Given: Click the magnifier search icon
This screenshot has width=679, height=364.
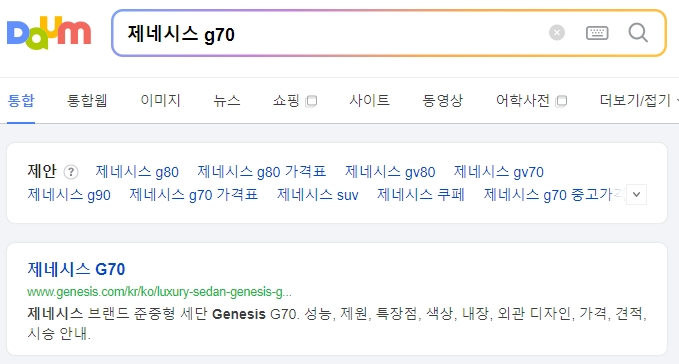Looking at the screenshot, I should point(638,33).
